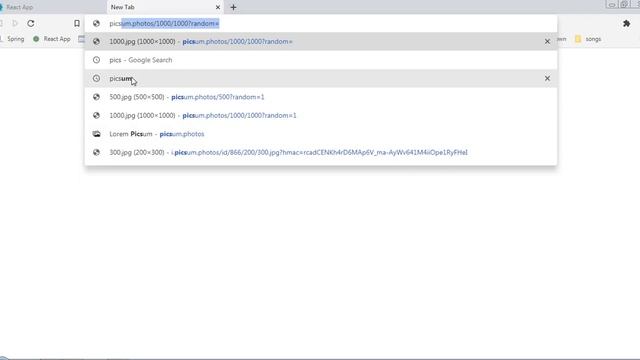The width and height of the screenshot is (640, 360).
Task: Open the extensions puzzle icon
Action: tap(627, 24)
